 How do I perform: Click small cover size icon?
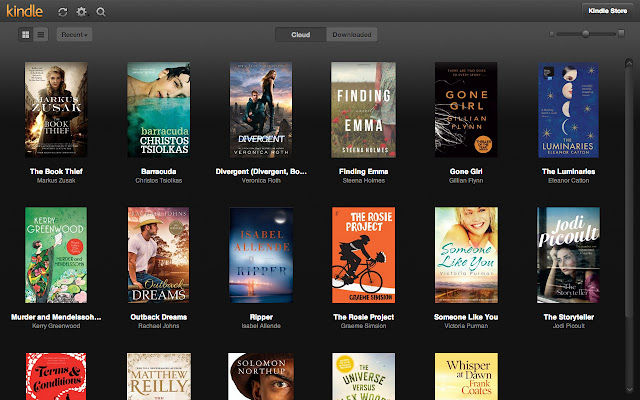point(551,34)
